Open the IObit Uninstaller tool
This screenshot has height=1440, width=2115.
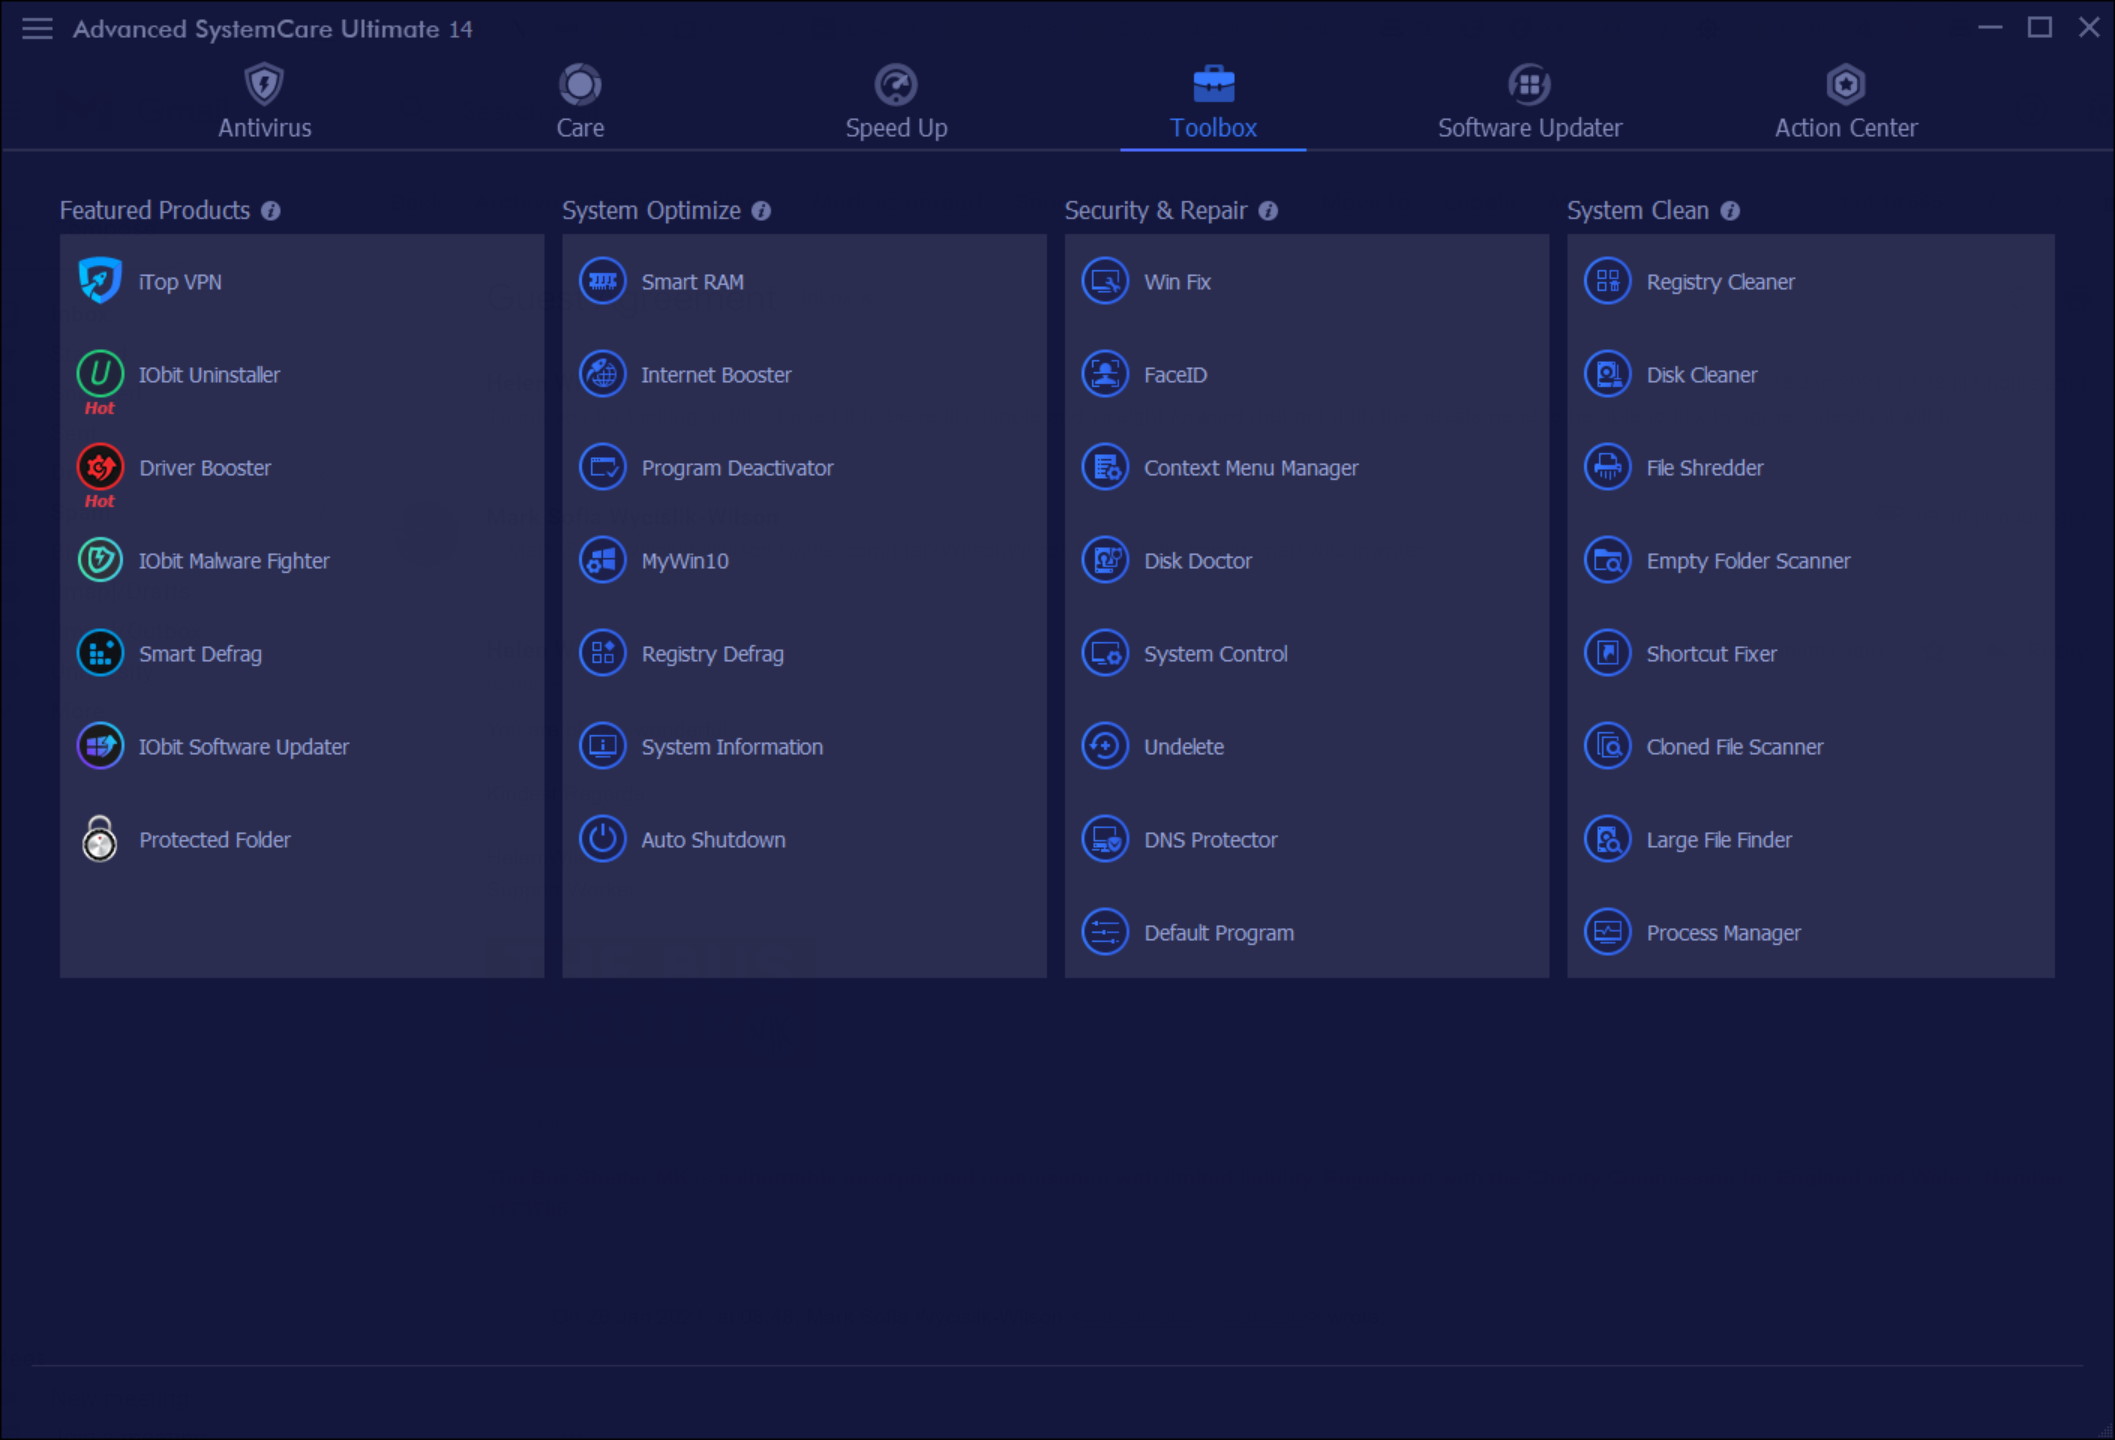pos(211,373)
